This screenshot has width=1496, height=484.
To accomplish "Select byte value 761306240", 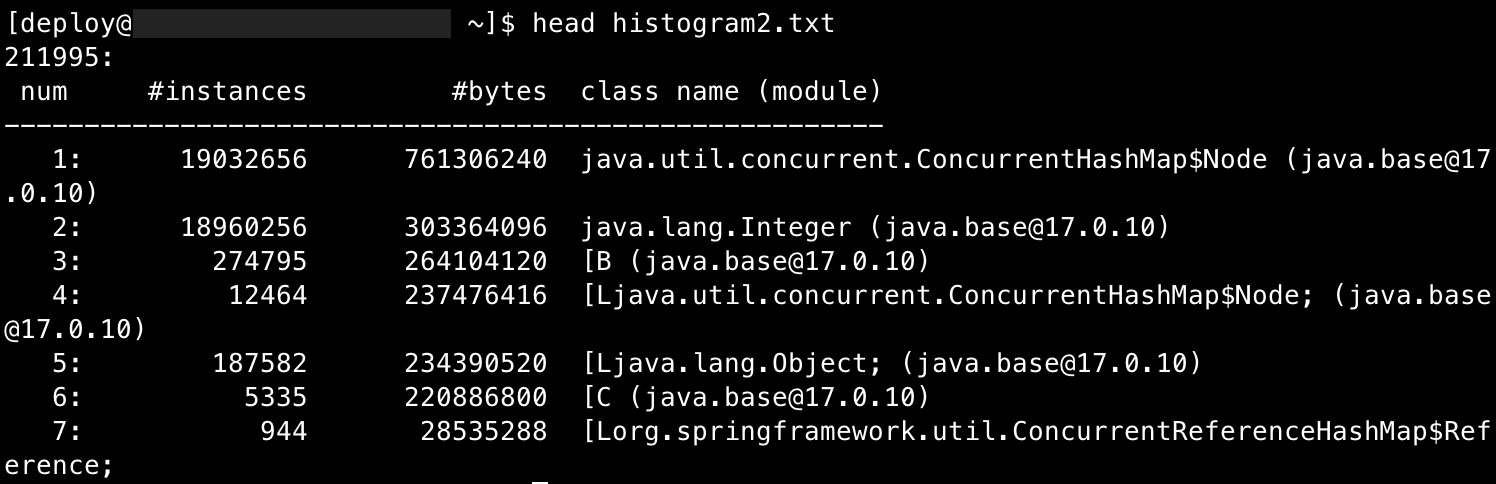I will coord(476,160).
